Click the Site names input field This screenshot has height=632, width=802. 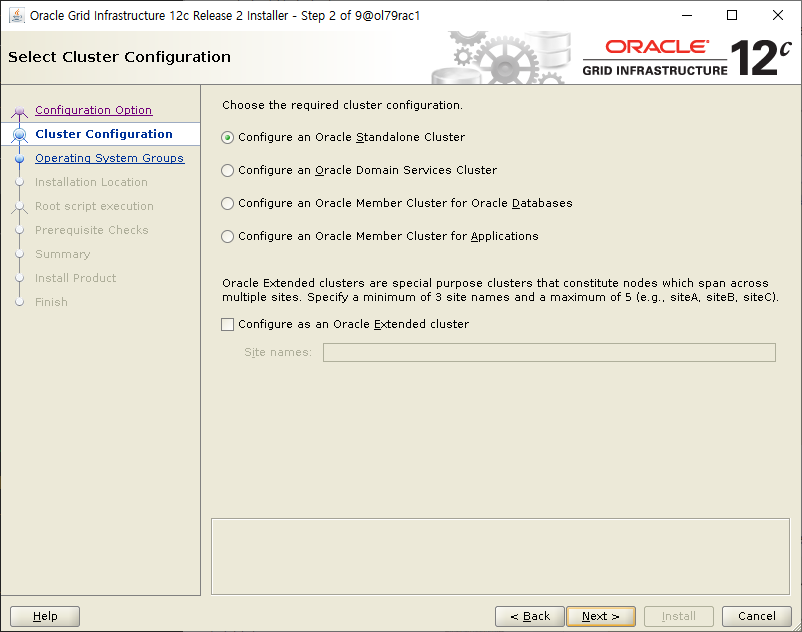point(549,352)
